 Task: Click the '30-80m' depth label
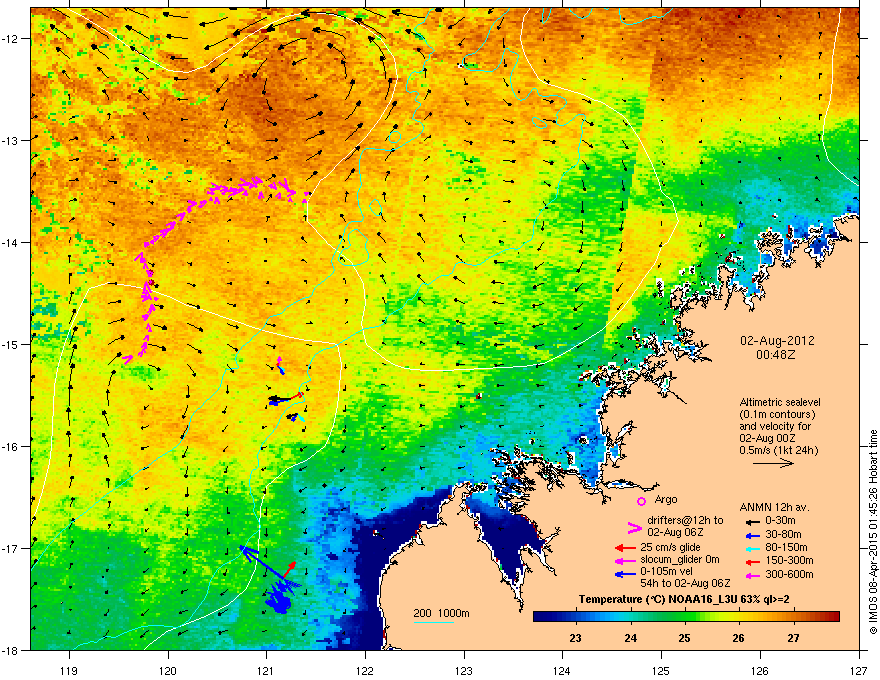(783, 535)
